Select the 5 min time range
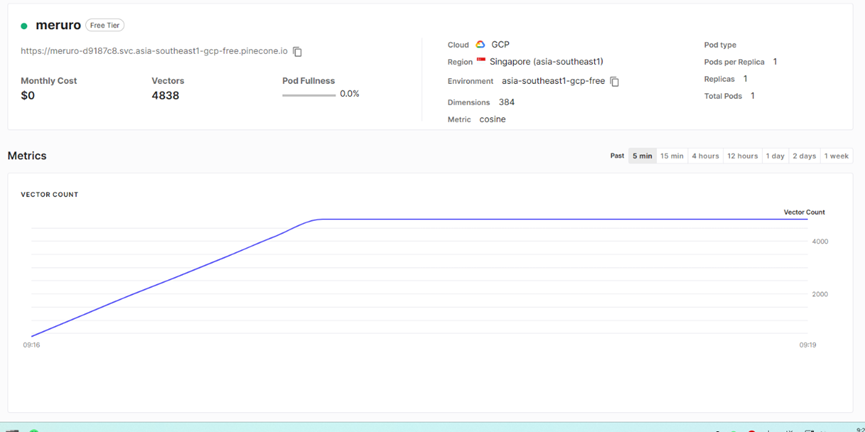Image resolution: width=865 pixels, height=432 pixels. click(642, 156)
